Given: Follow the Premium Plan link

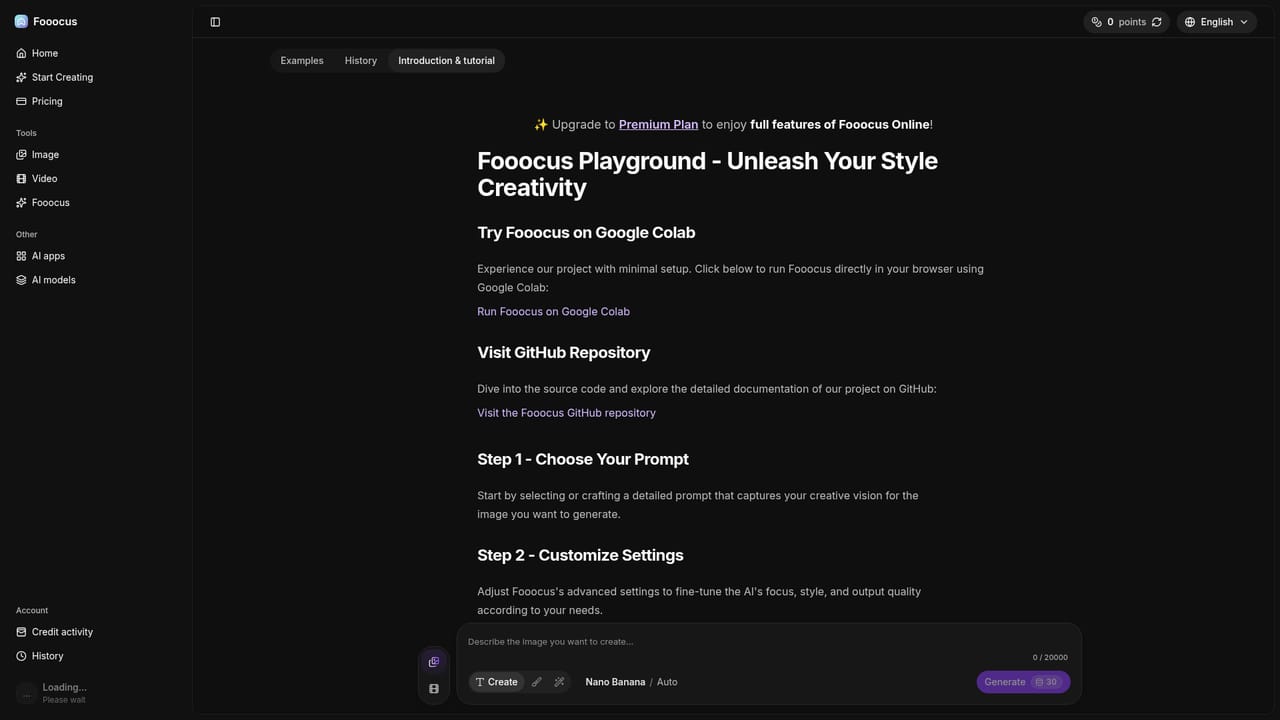Looking at the screenshot, I should point(658,125).
